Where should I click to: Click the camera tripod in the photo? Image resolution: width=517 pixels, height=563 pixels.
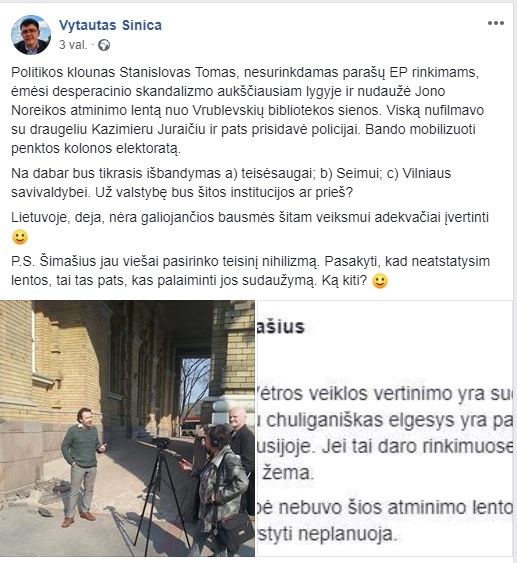click(160, 495)
